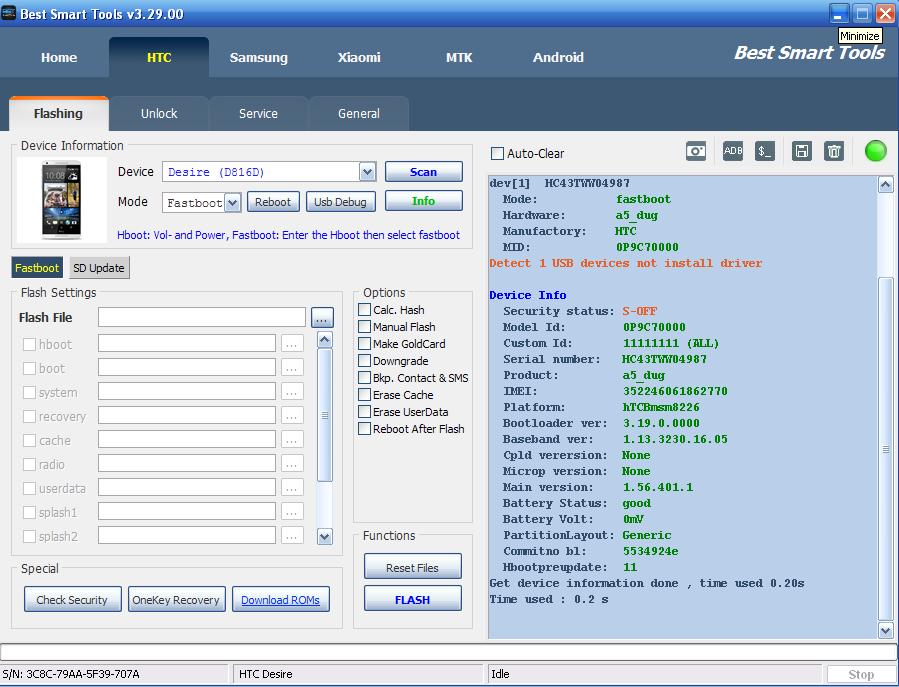Save the log using the floppy disk icon
The height and width of the screenshot is (687, 899).
tap(801, 151)
